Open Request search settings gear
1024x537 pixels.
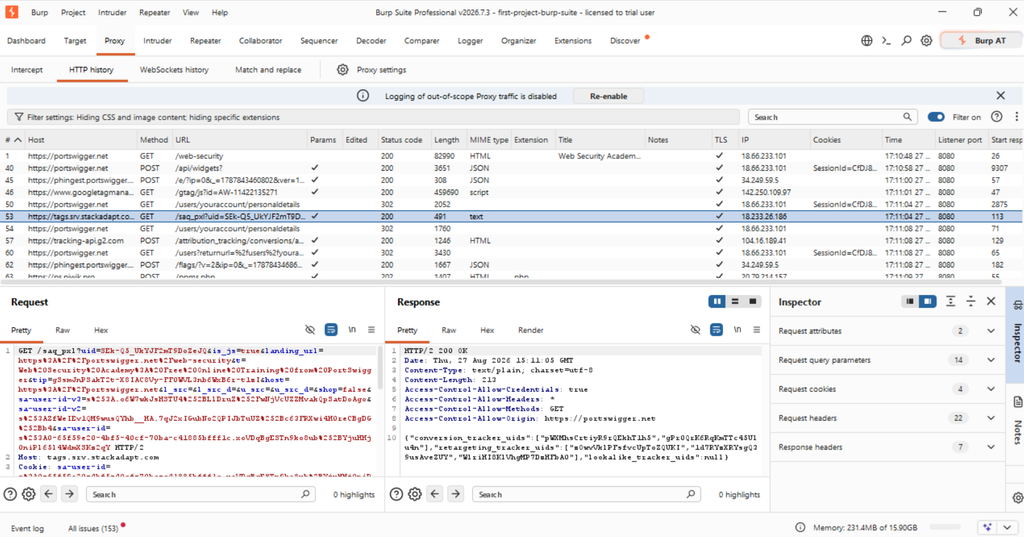pyautogui.click(x=29, y=495)
